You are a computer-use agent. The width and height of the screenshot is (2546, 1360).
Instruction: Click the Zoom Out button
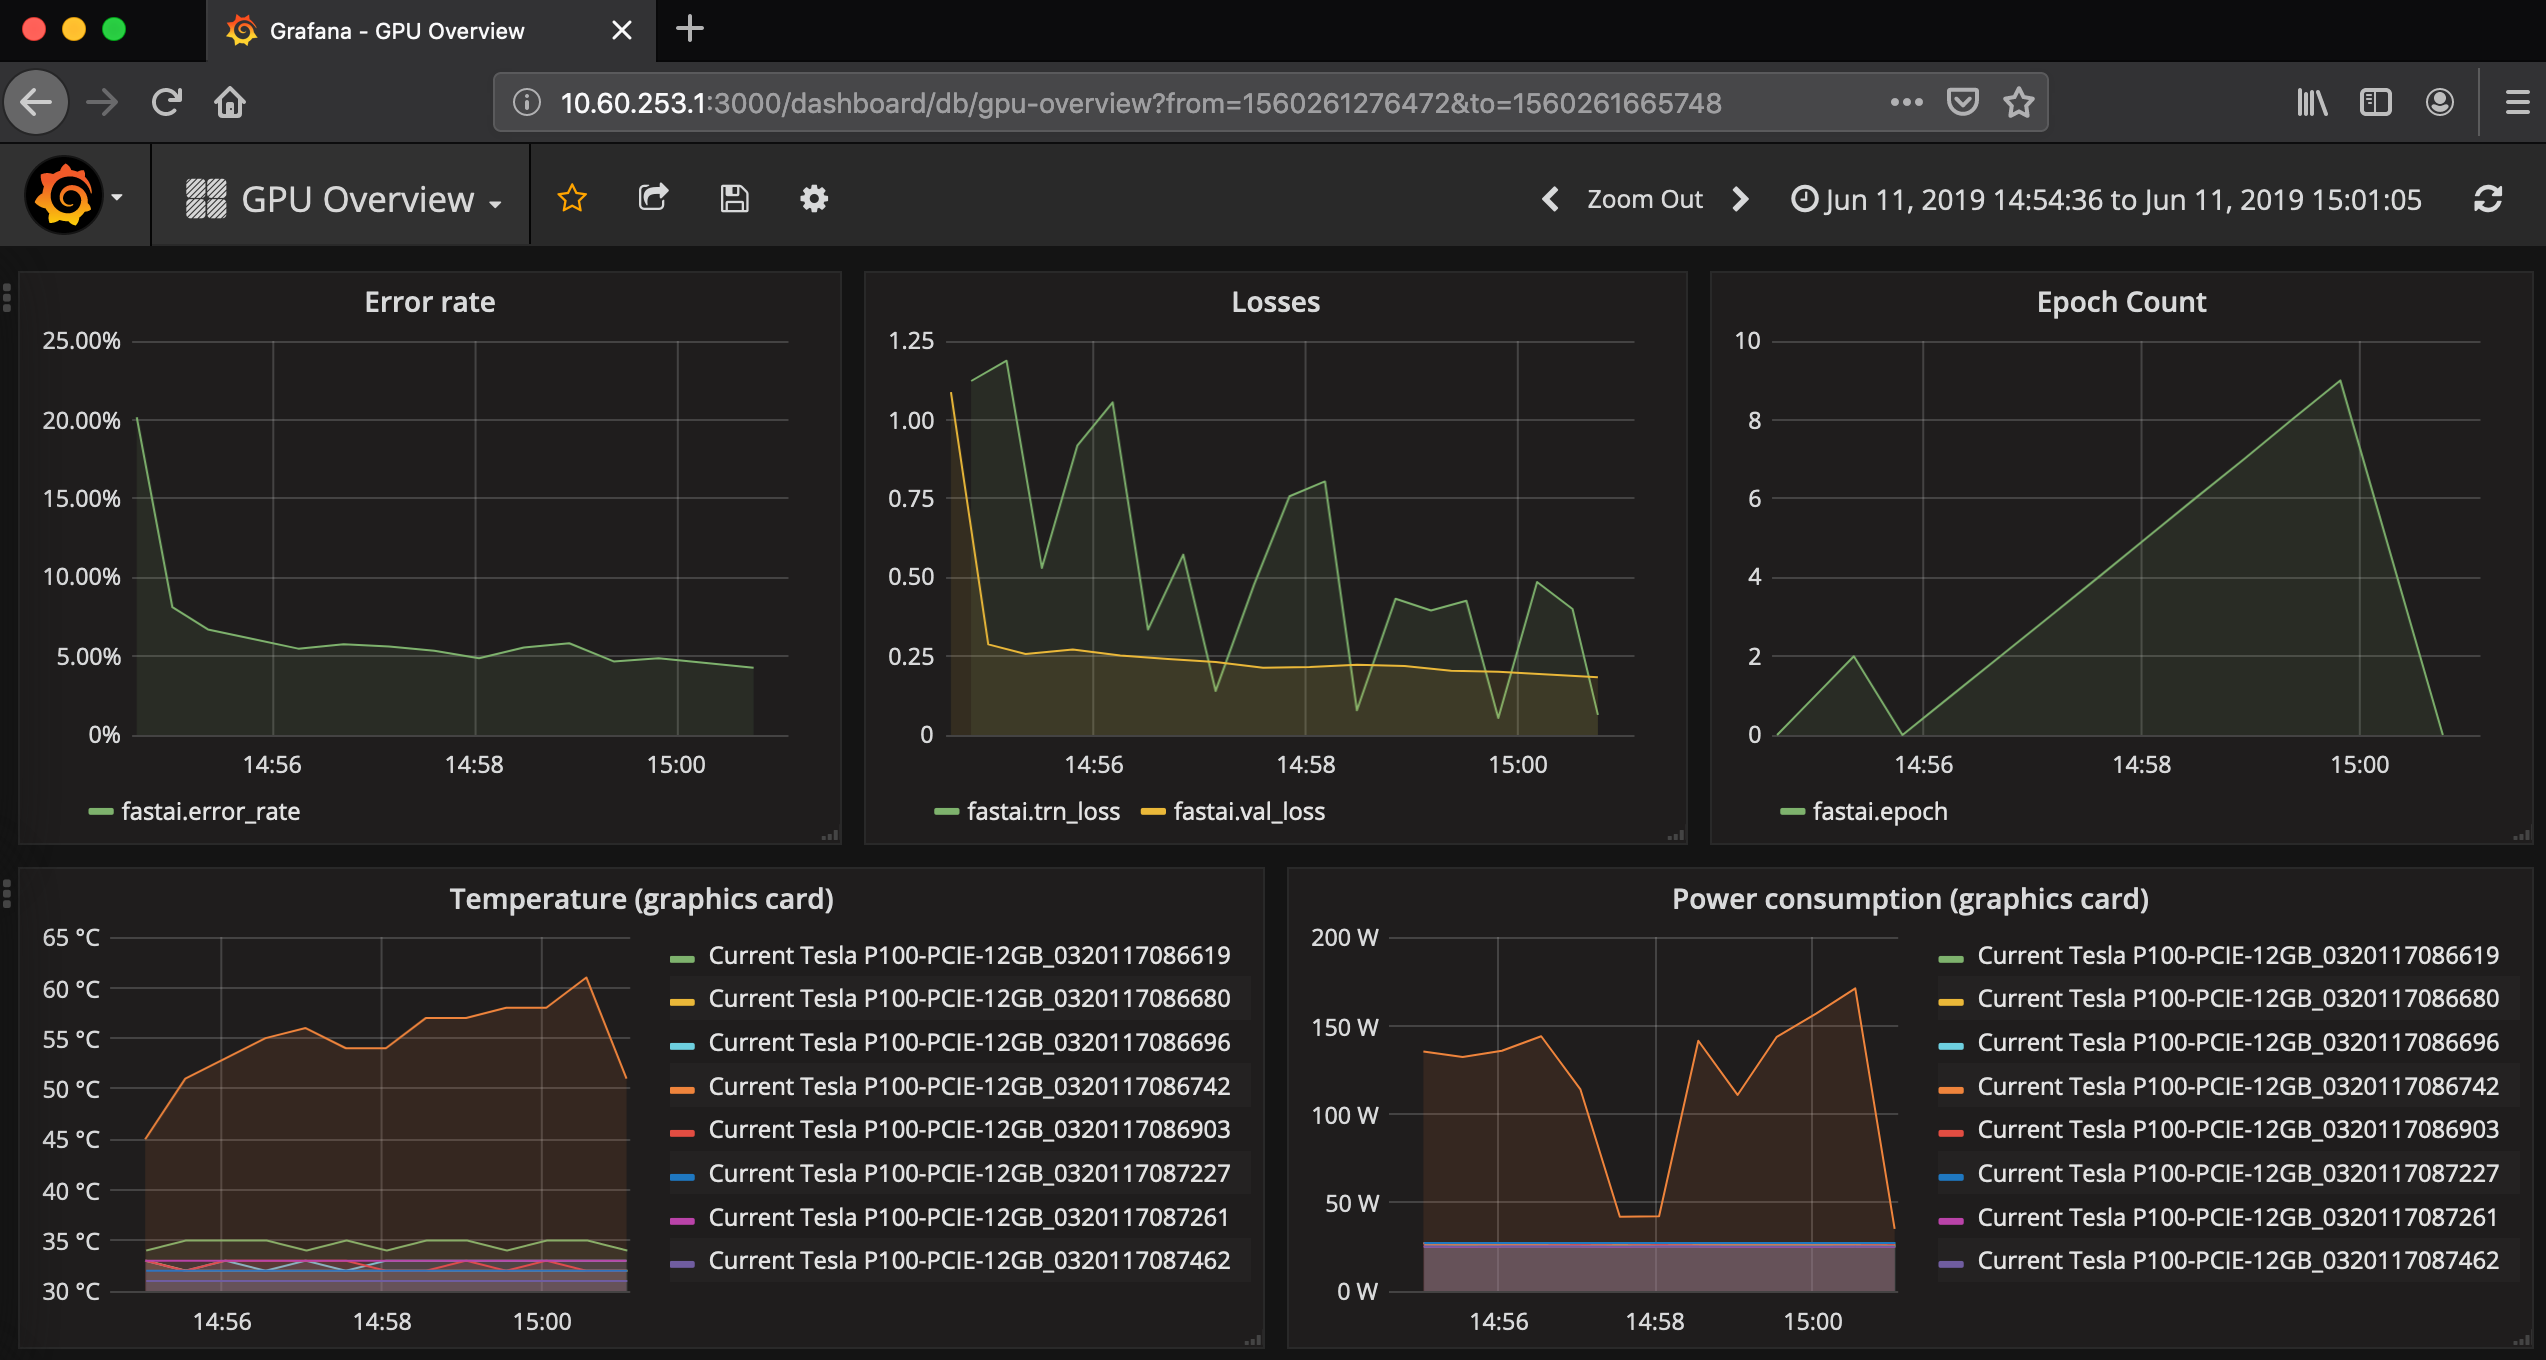coord(1645,199)
